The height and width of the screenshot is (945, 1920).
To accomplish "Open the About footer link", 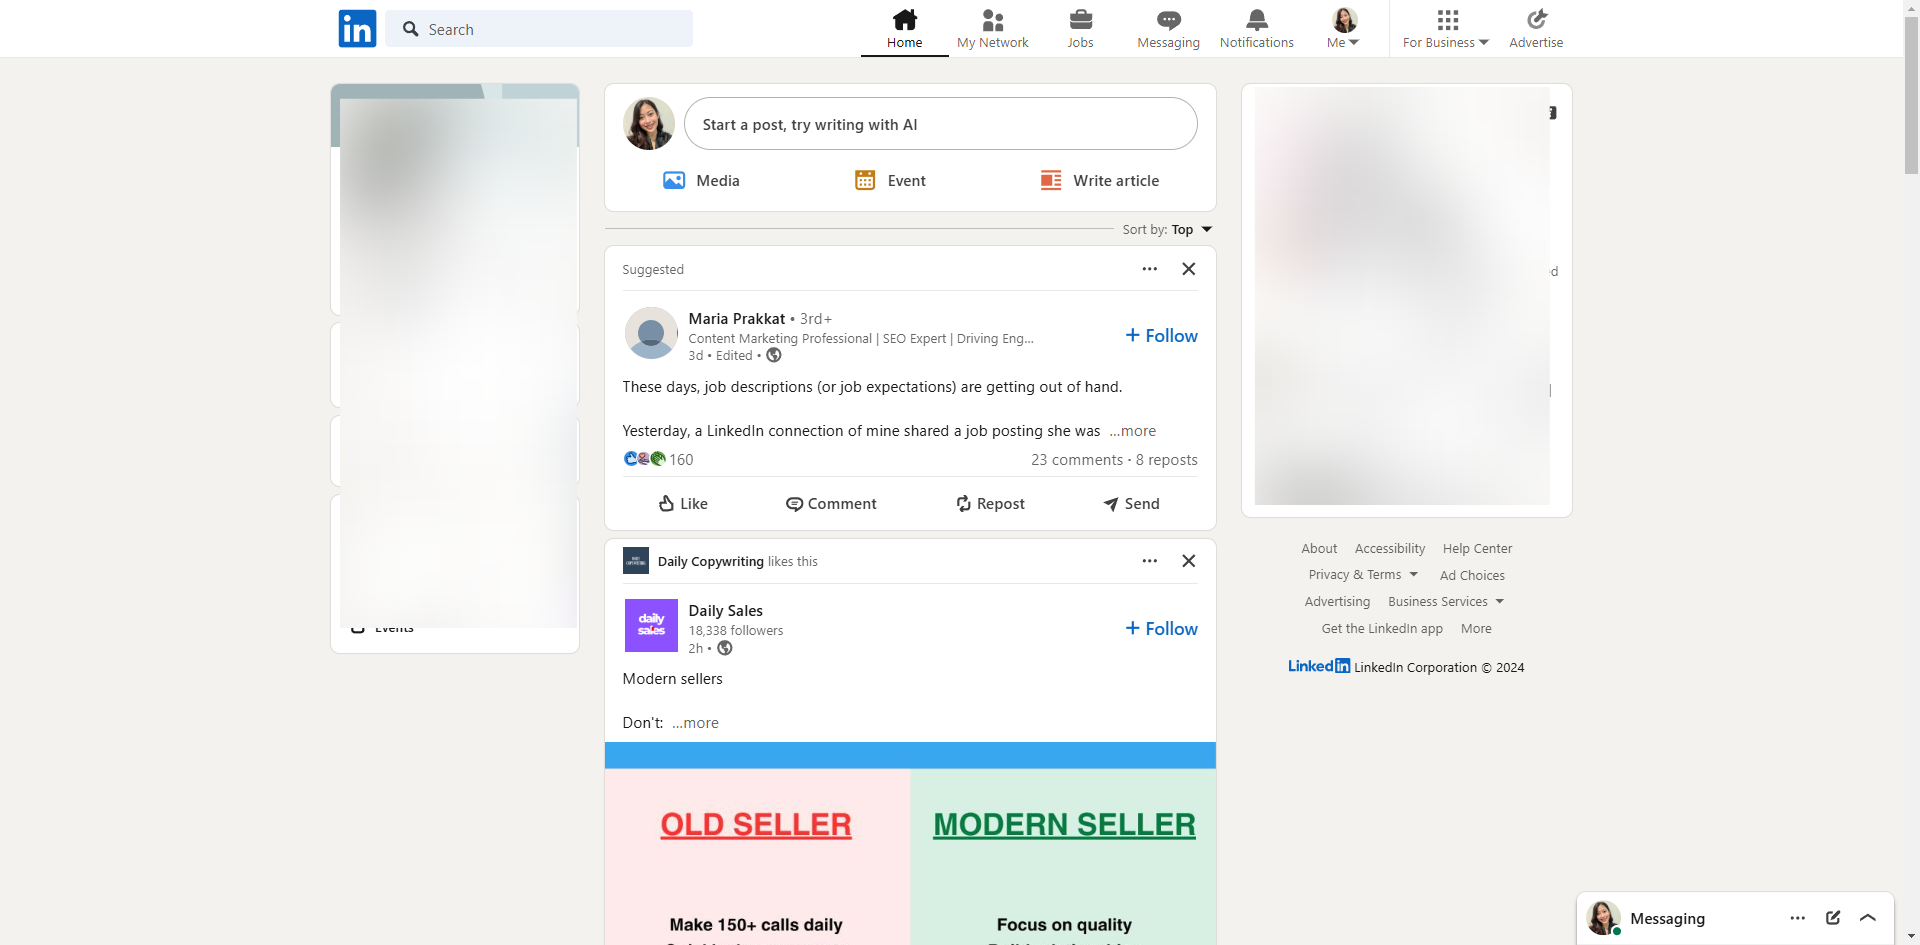I will click(x=1319, y=548).
